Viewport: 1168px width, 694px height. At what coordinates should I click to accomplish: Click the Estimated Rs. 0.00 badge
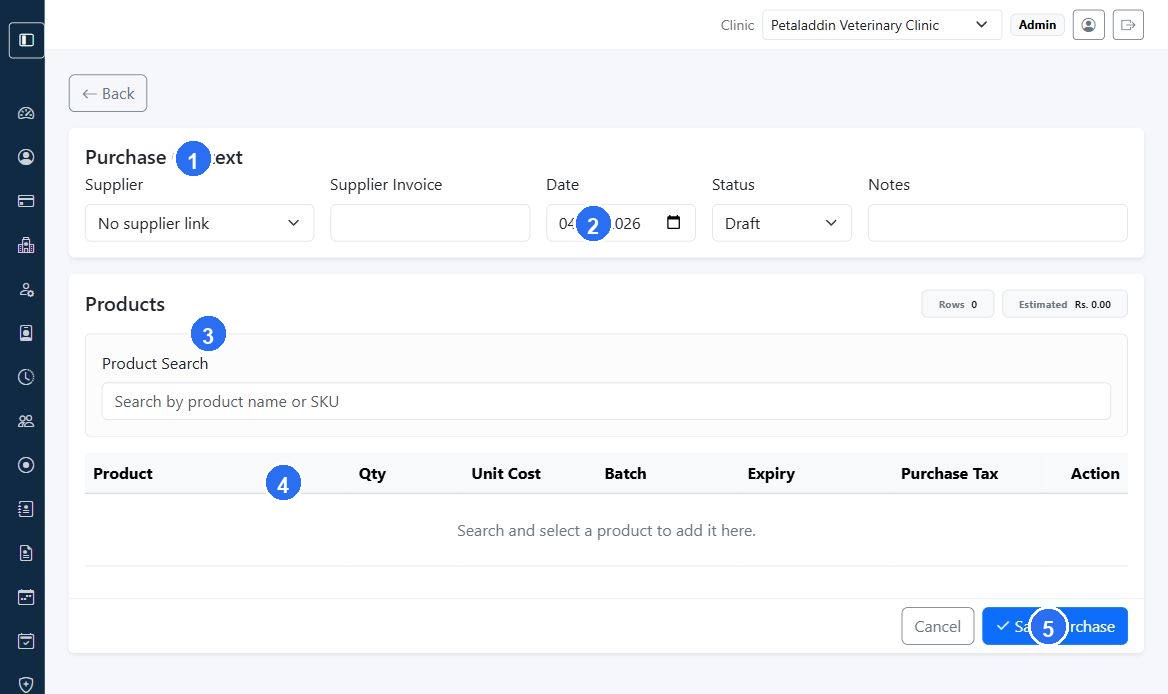1064,305
